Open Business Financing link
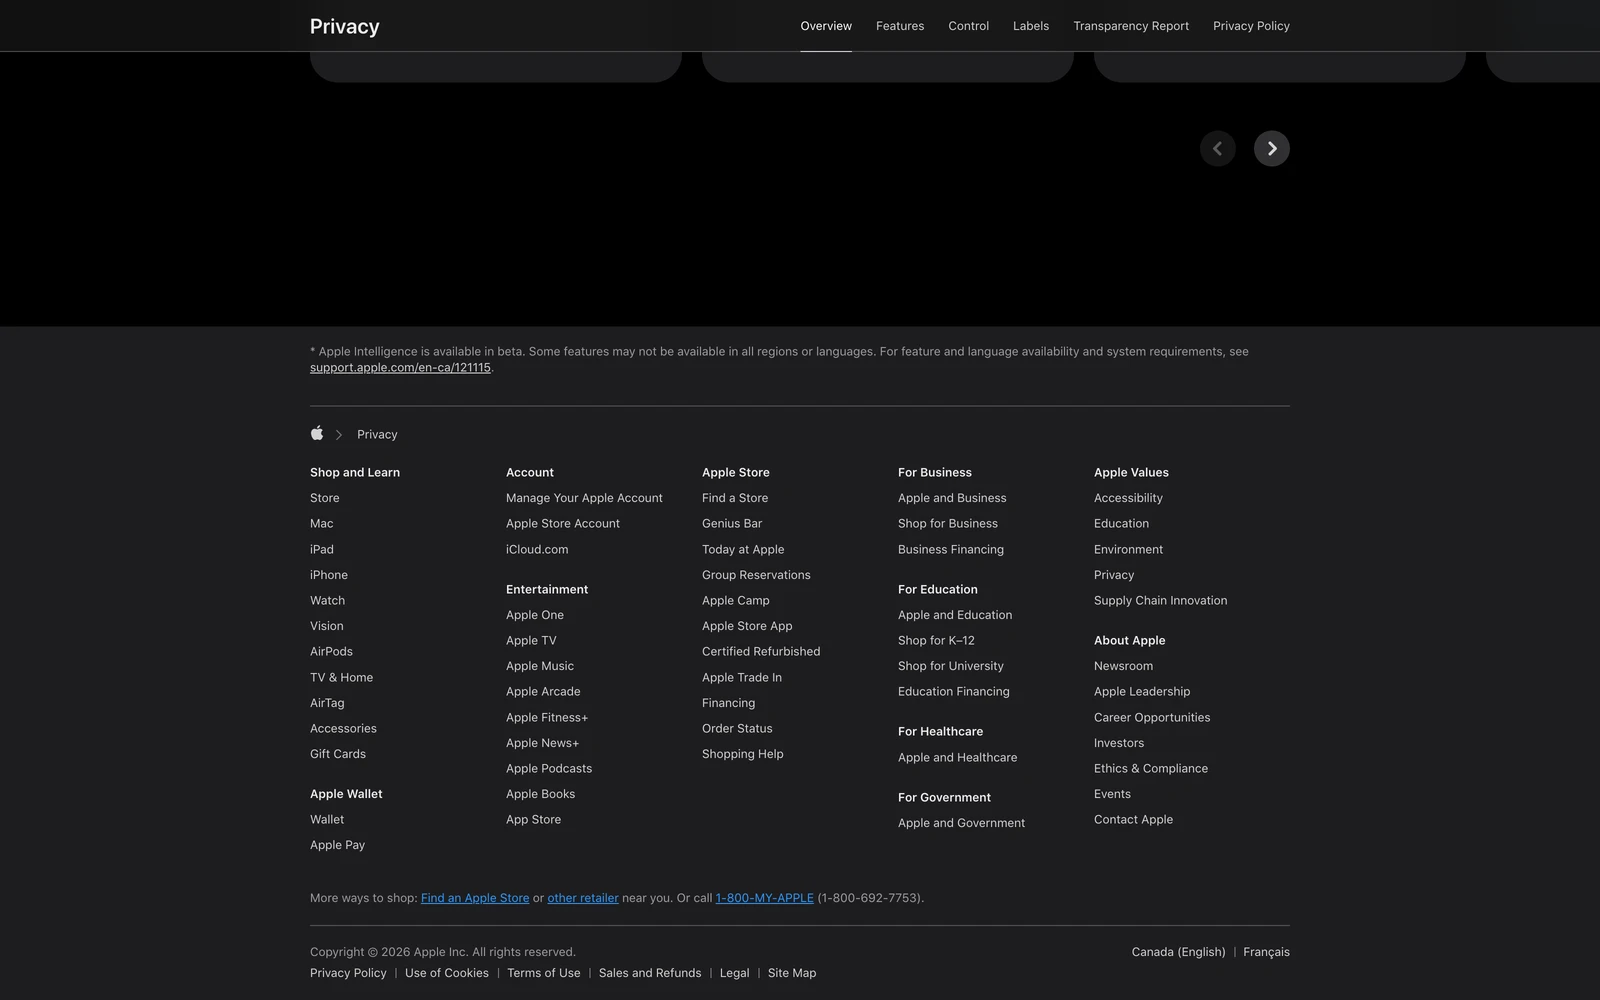The image size is (1600, 1000). [x=951, y=550]
